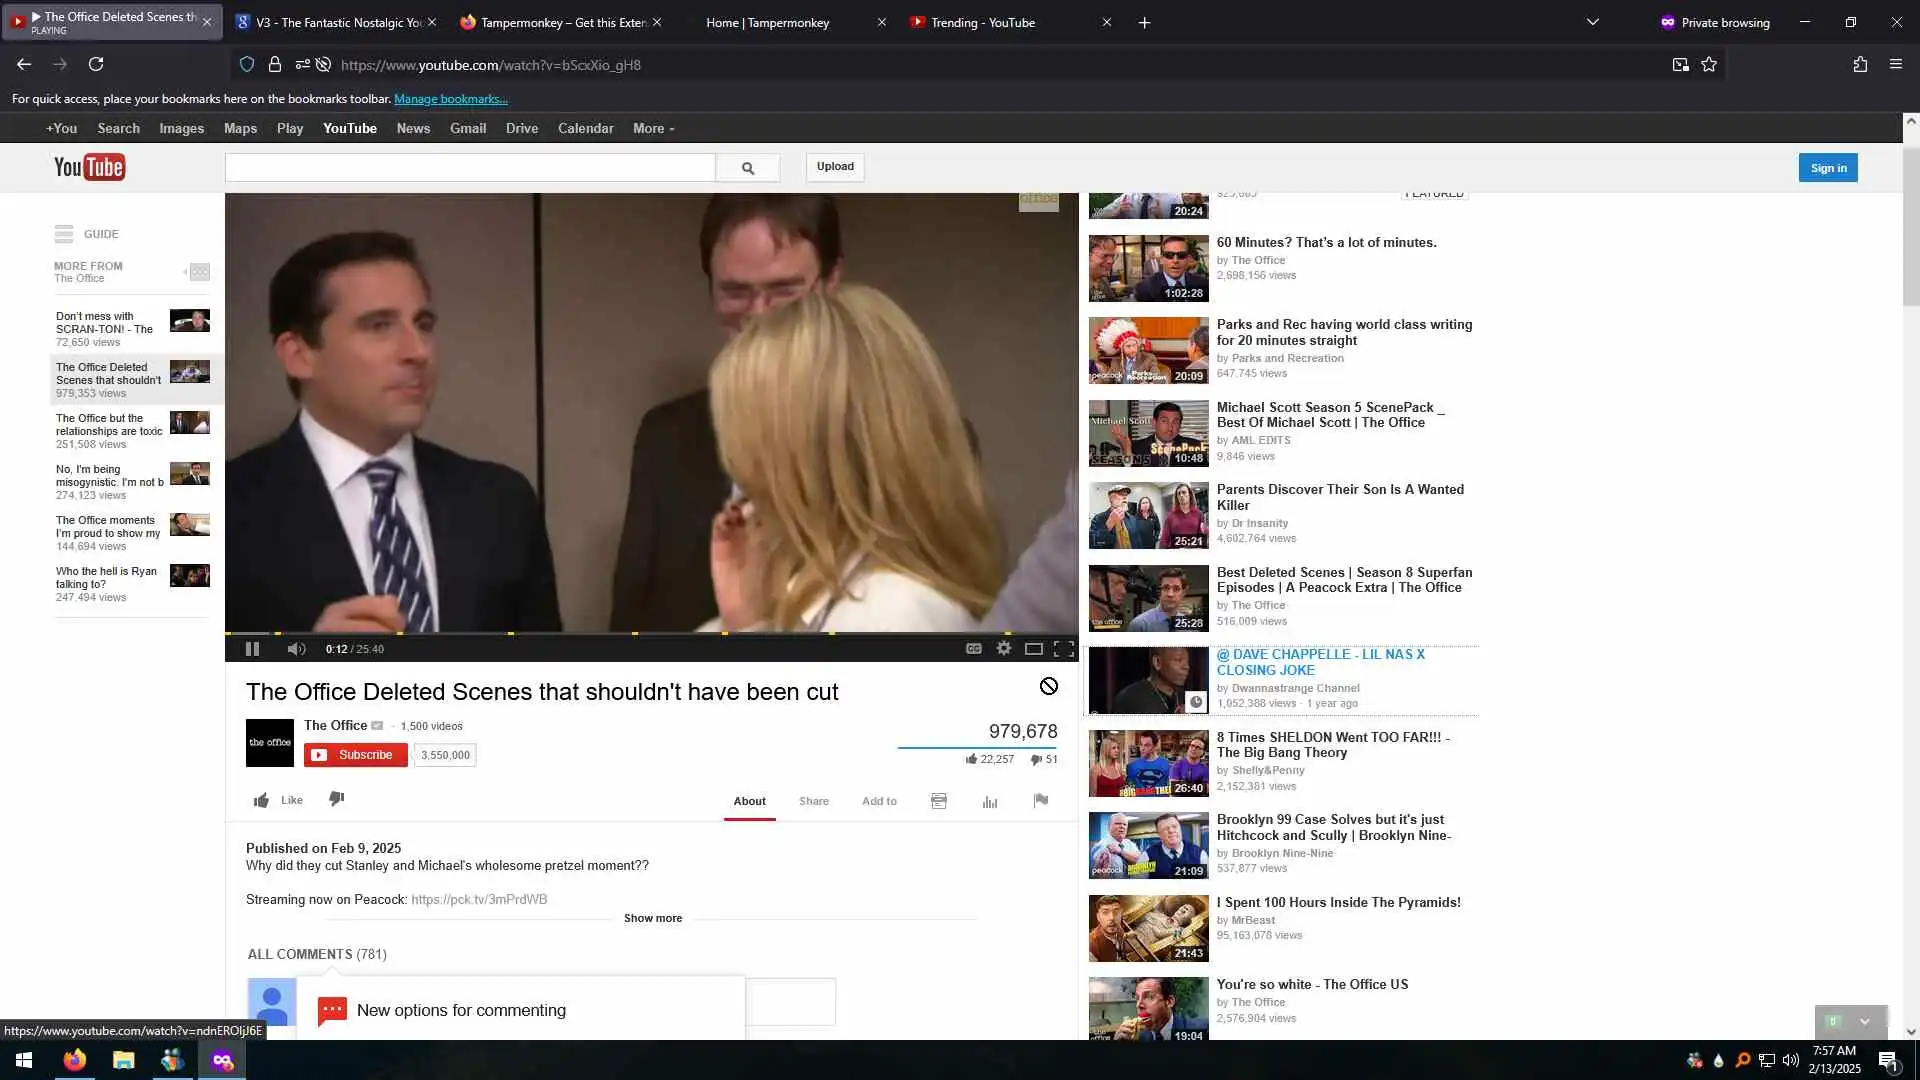1920x1080 pixels.
Task: Open the Guide menu icon
Action: point(64,234)
